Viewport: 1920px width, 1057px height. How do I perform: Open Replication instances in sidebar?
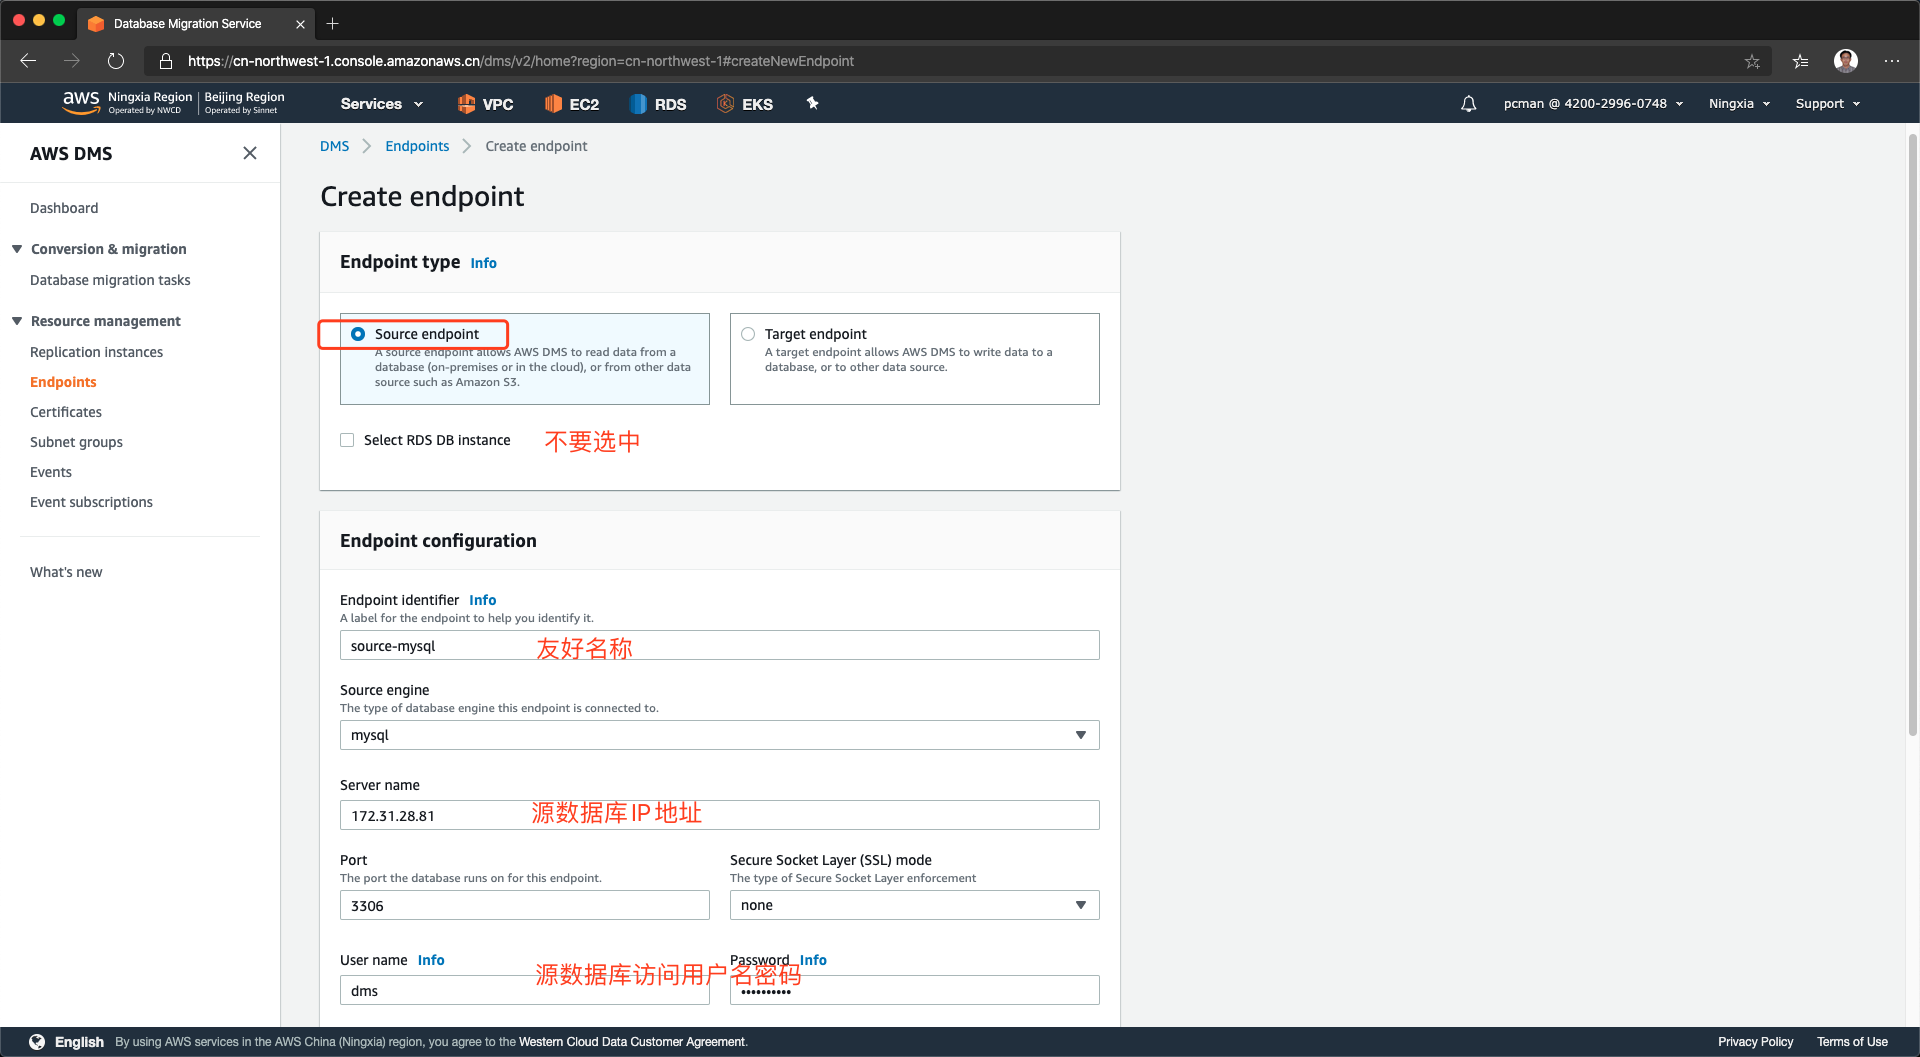(96, 352)
